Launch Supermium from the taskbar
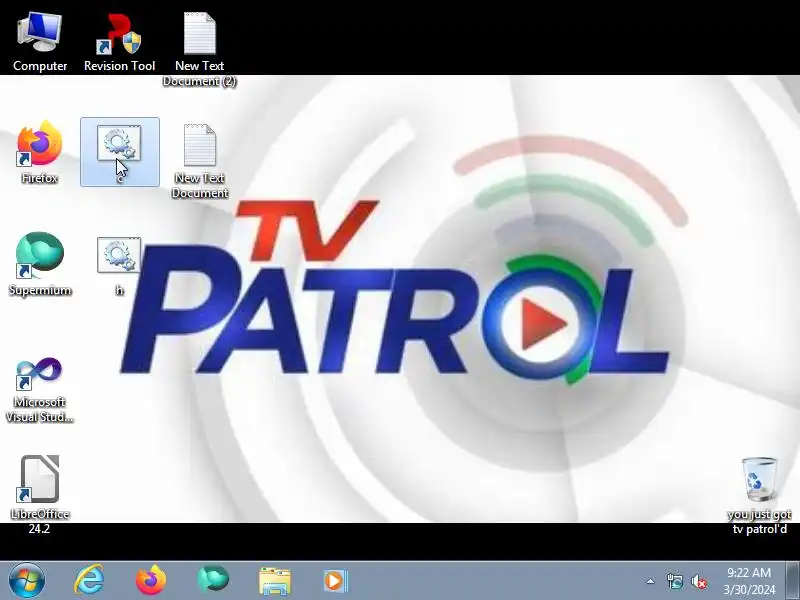The height and width of the screenshot is (600, 800). pos(213,580)
